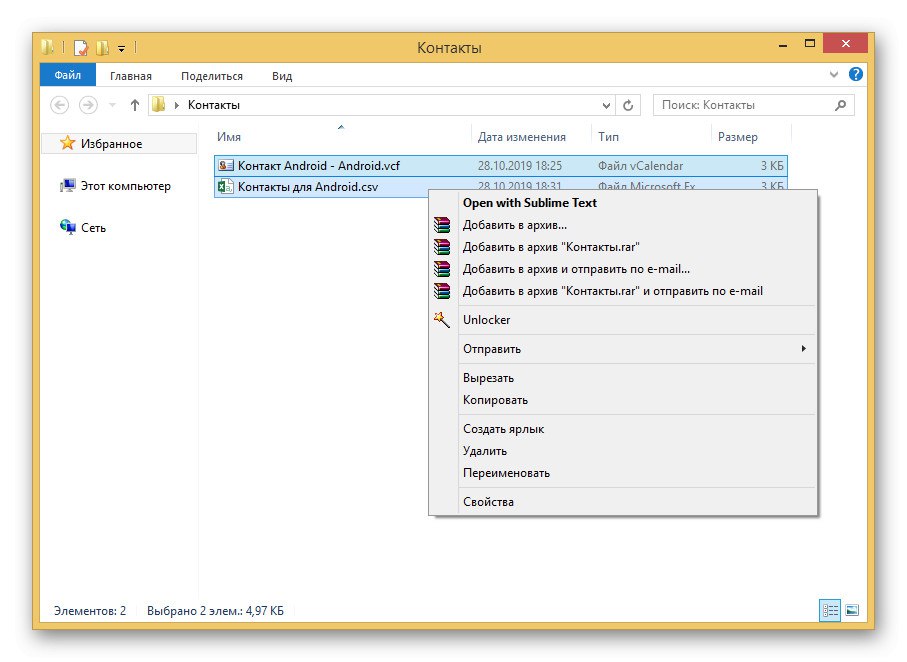Open the recent locations dropdown arrow

click(112, 105)
